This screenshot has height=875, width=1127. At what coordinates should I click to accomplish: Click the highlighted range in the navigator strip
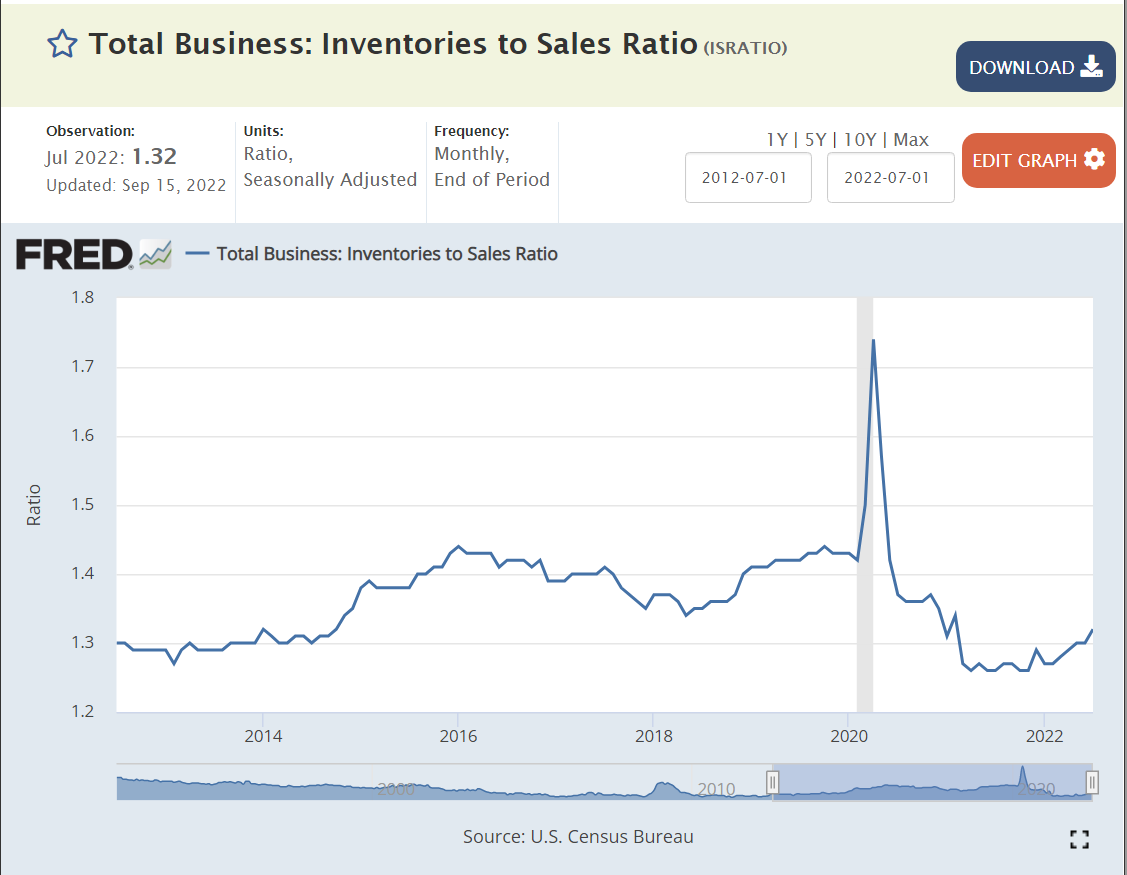point(930,782)
